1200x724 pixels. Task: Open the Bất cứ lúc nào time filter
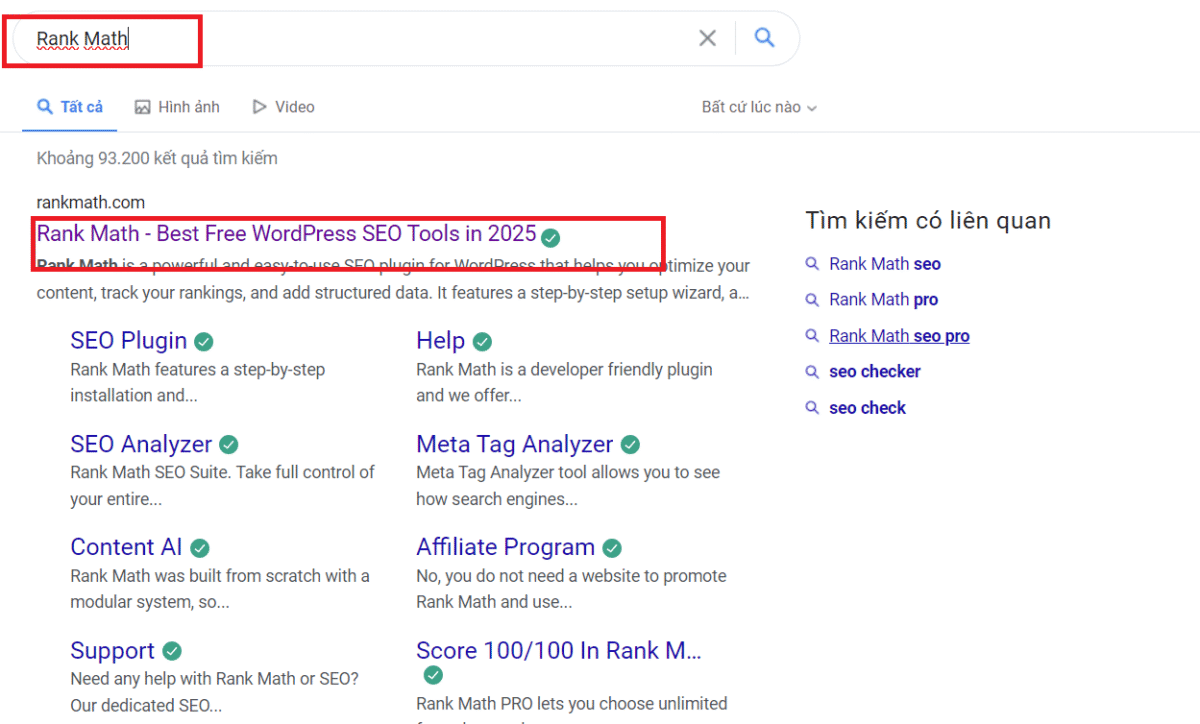pyautogui.click(x=759, y=107)
